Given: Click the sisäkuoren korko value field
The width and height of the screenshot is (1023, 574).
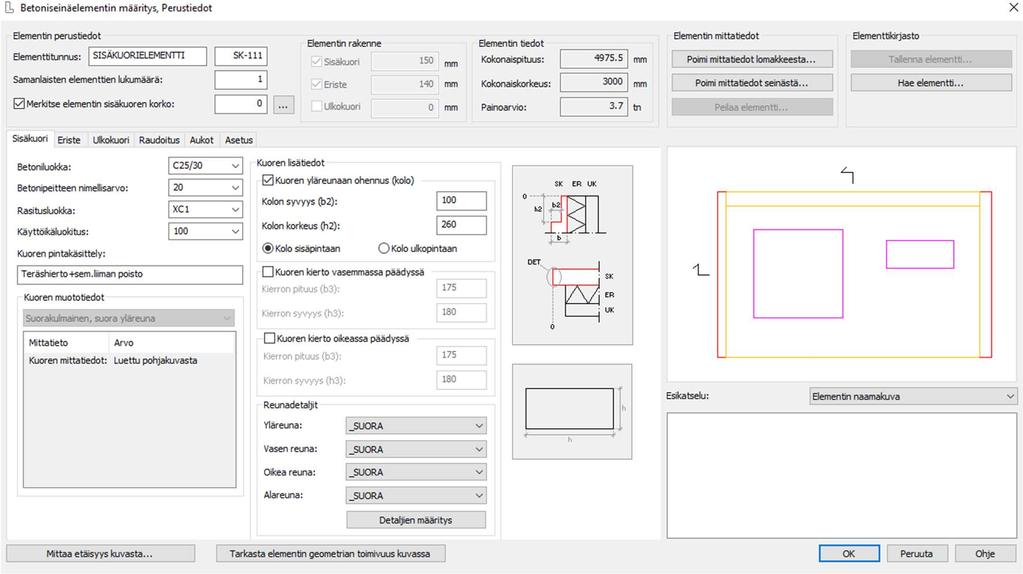Looking at the screenshot, I should click(x=241, y=104).
